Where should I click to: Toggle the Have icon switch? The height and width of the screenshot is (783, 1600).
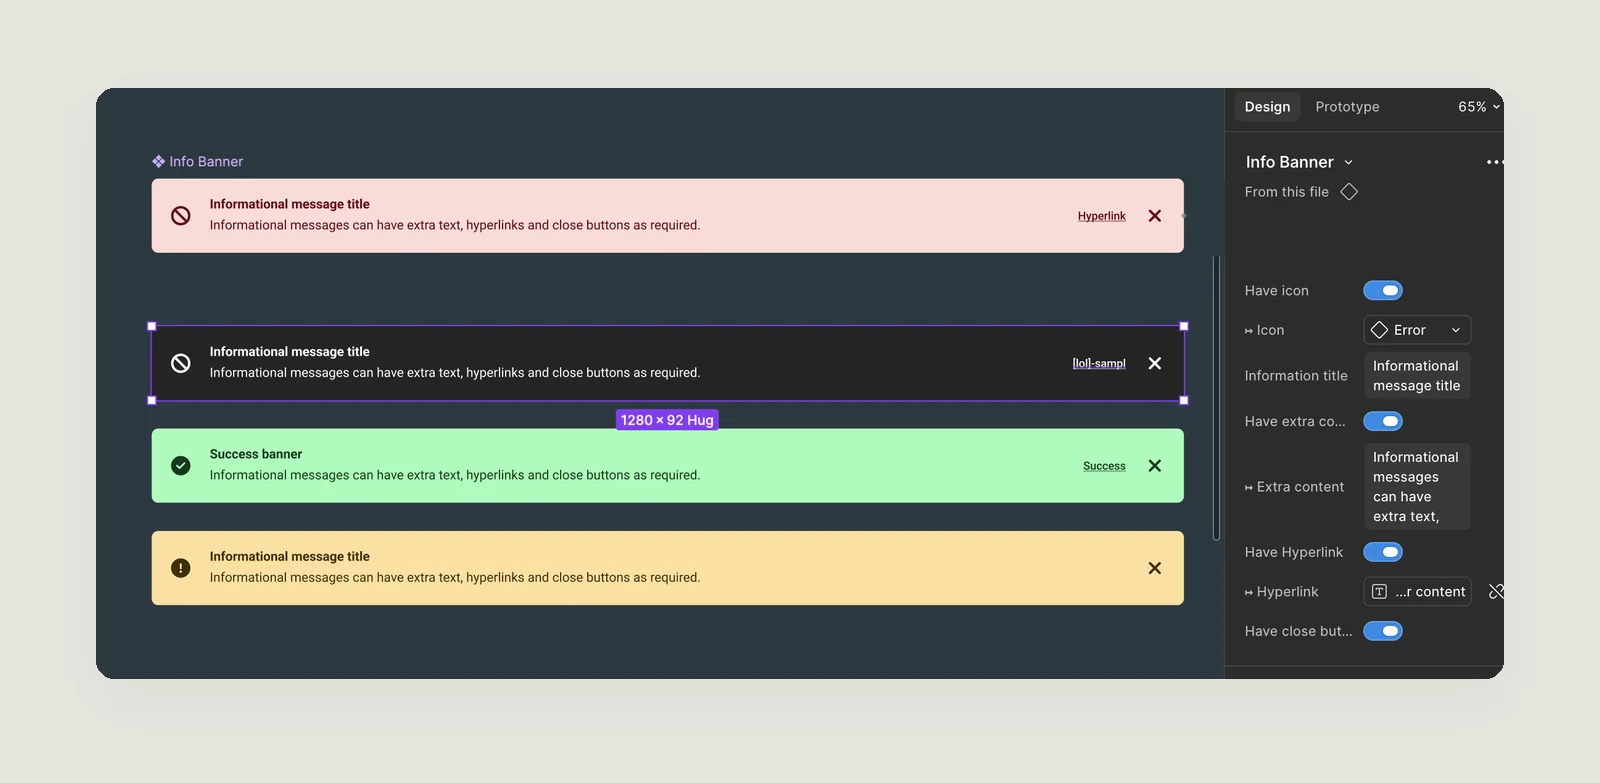click(1383, 291)
